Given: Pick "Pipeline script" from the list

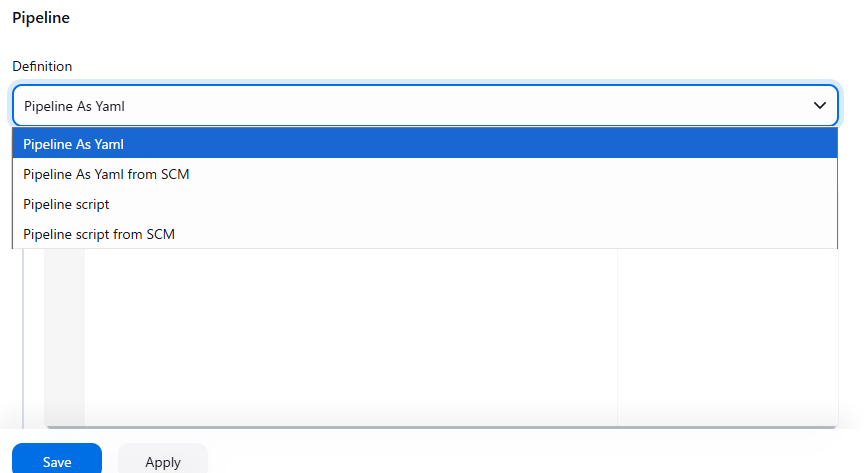Looking at the screenshot, I should tap(66, 204).
